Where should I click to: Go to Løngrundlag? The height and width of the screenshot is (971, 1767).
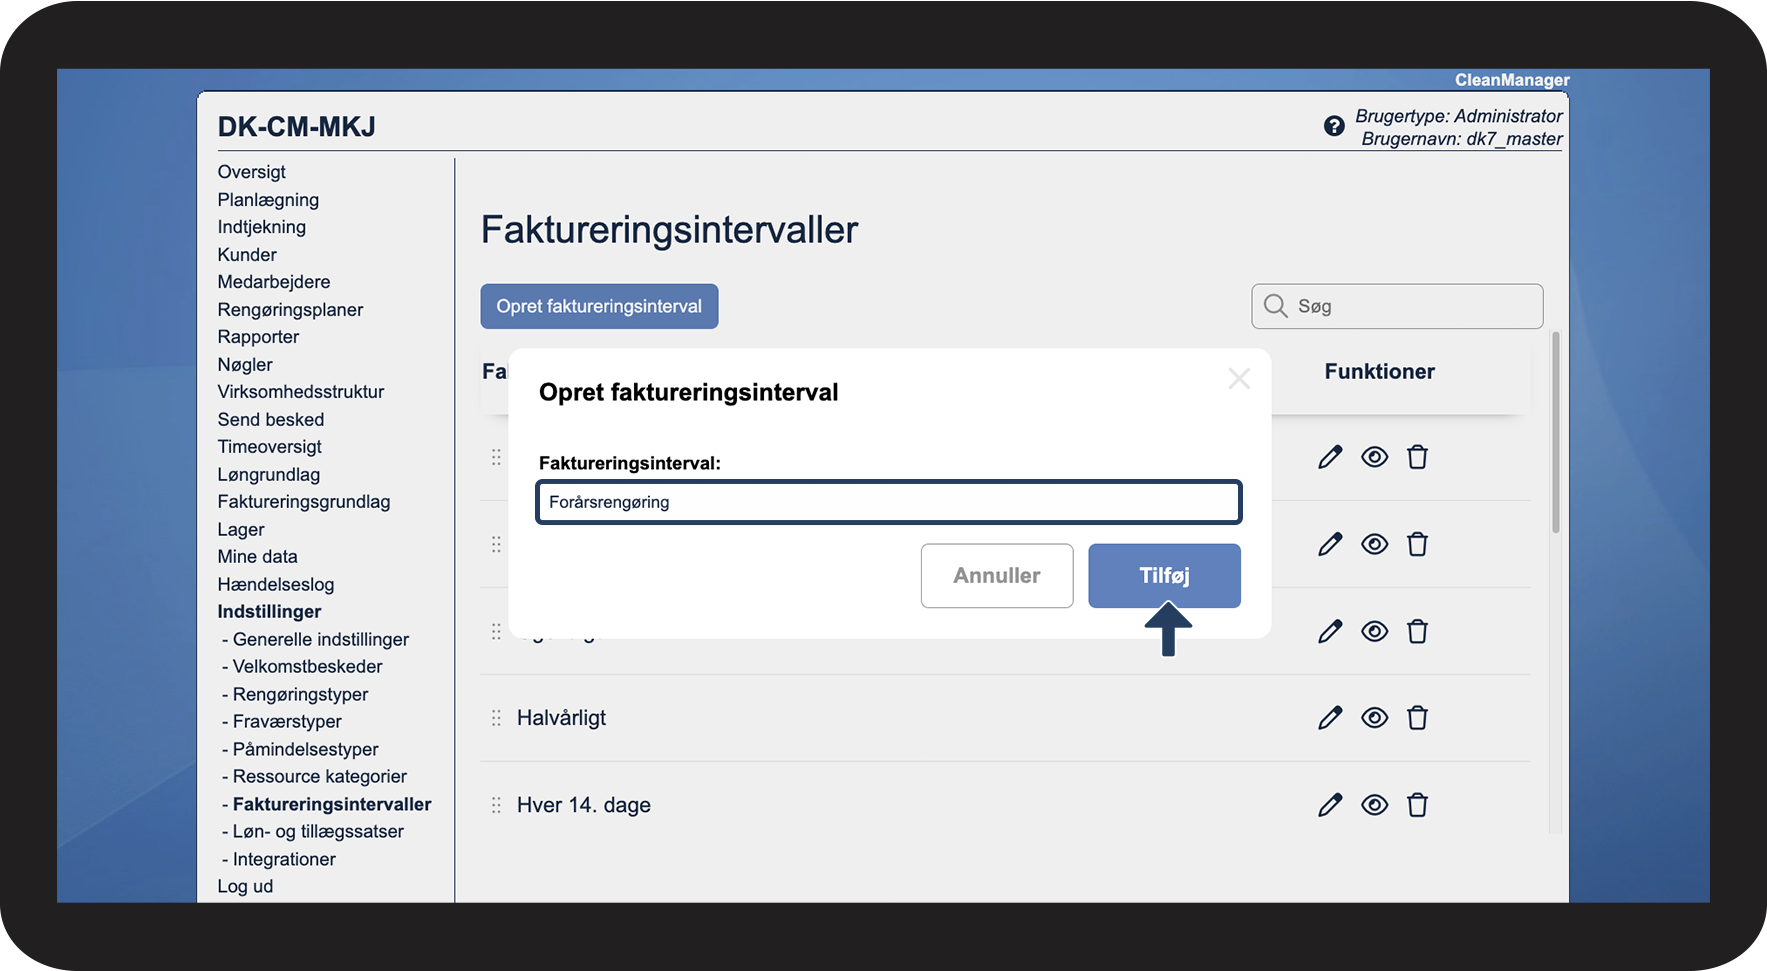tap(269, 475)
